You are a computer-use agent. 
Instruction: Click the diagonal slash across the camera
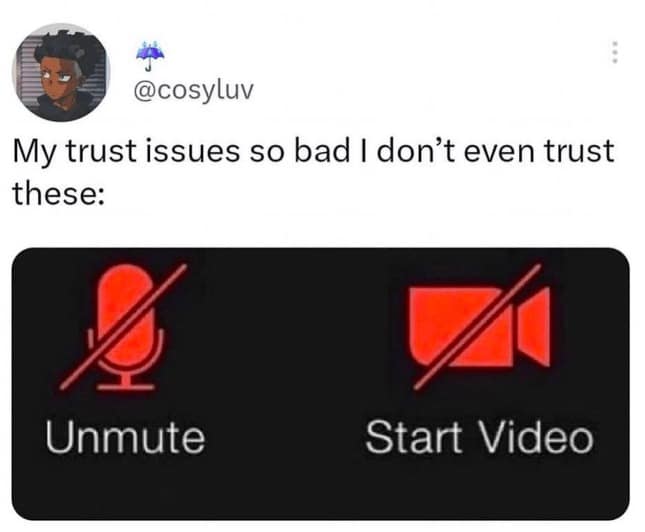click(477, 326)
